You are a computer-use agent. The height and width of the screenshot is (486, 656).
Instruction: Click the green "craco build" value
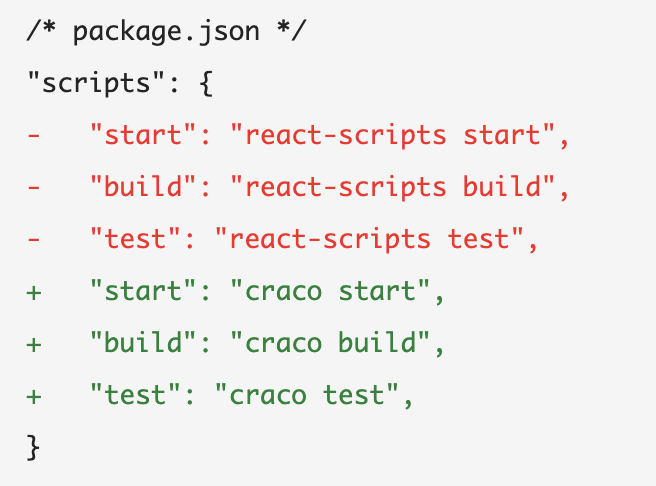pos(331,343)
